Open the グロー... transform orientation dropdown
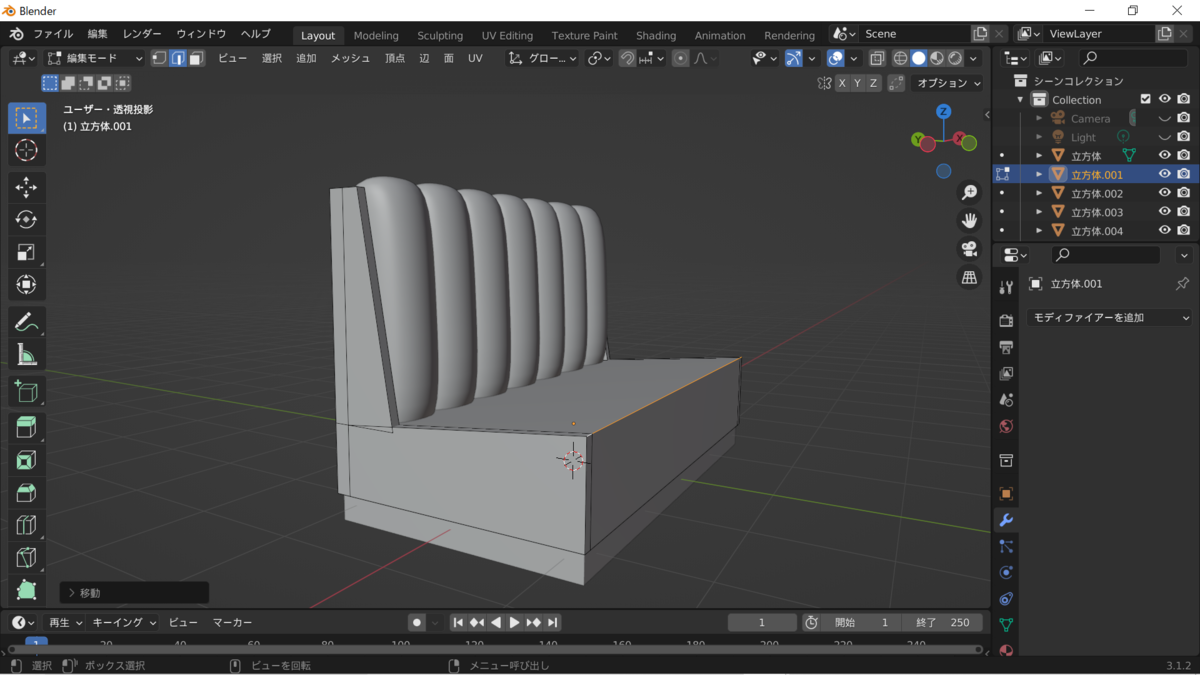The height and width of the screenshot is (675, 1200). pyautogui.click(x=542, y=58)
